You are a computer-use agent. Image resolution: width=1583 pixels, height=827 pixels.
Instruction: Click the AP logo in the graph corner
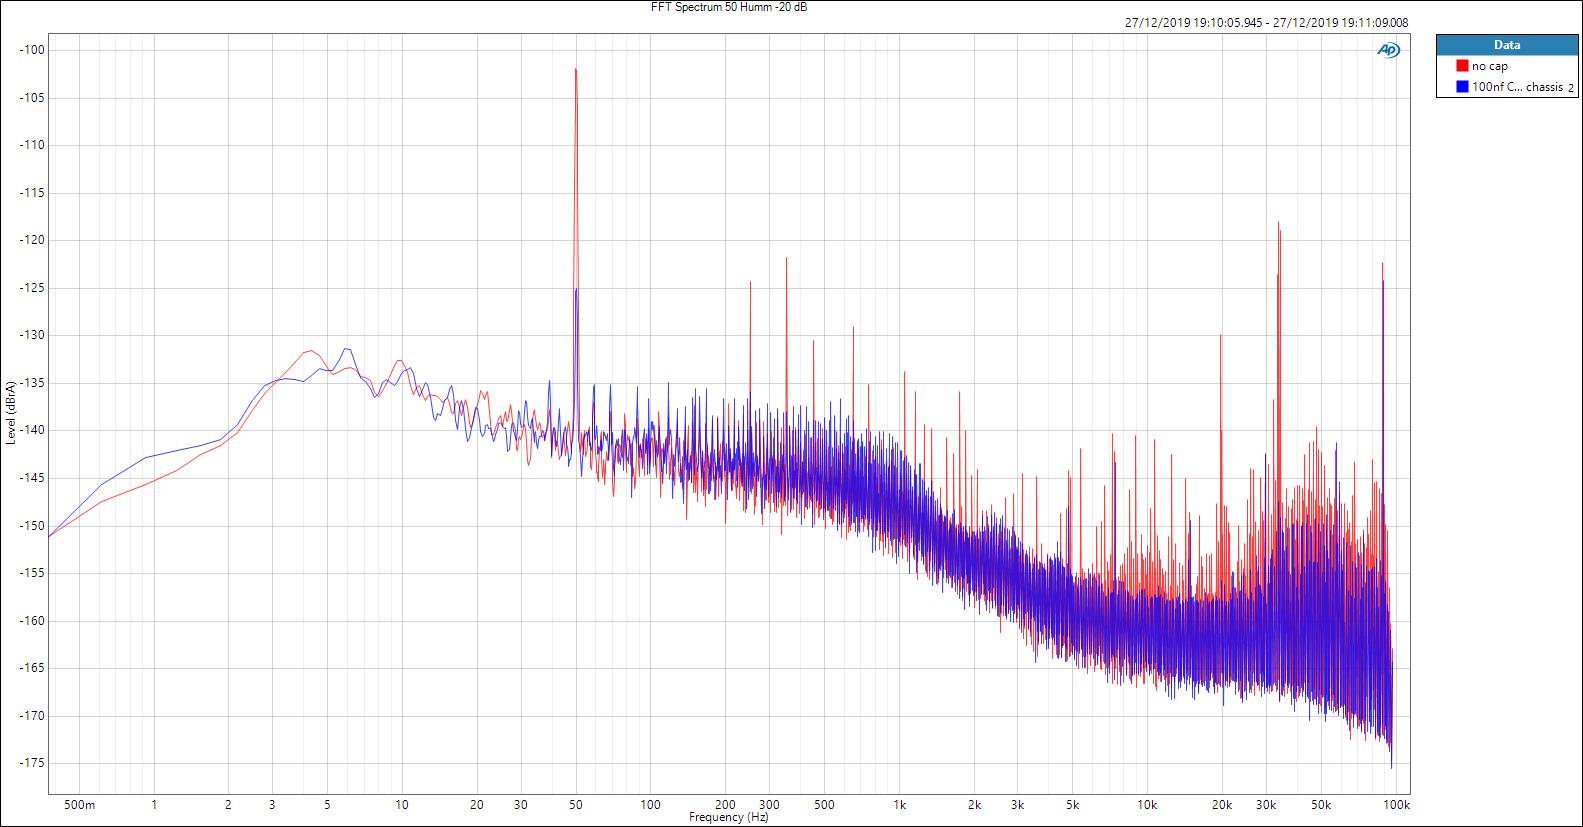click(1389, 51)
